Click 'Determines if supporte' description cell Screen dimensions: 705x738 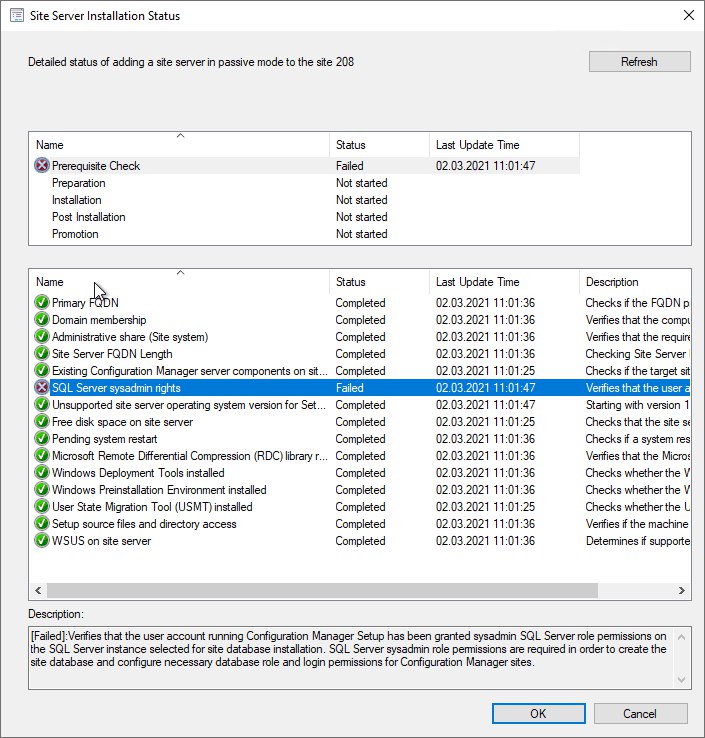[638, 541]
